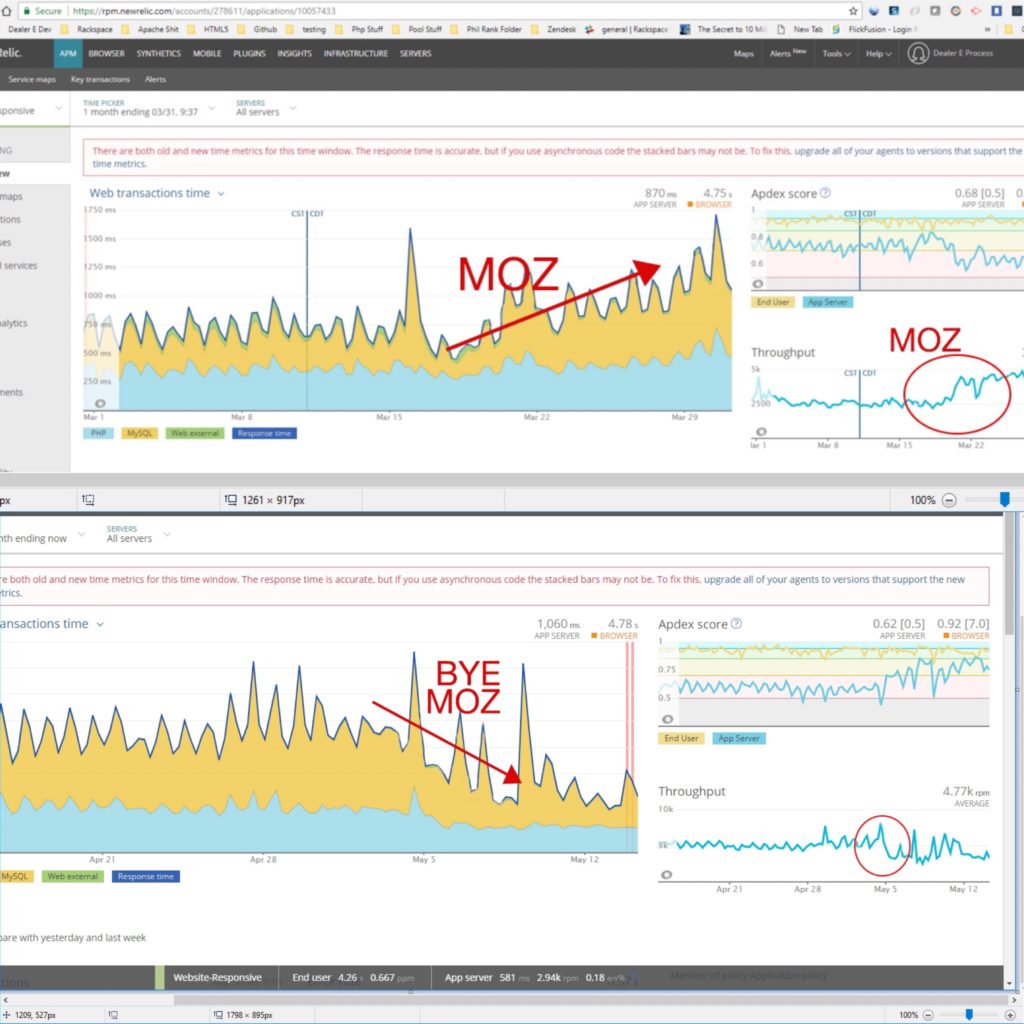Click the Website-Responsive status bar label
The image size is (1024, 1024).
click(217, 978)
